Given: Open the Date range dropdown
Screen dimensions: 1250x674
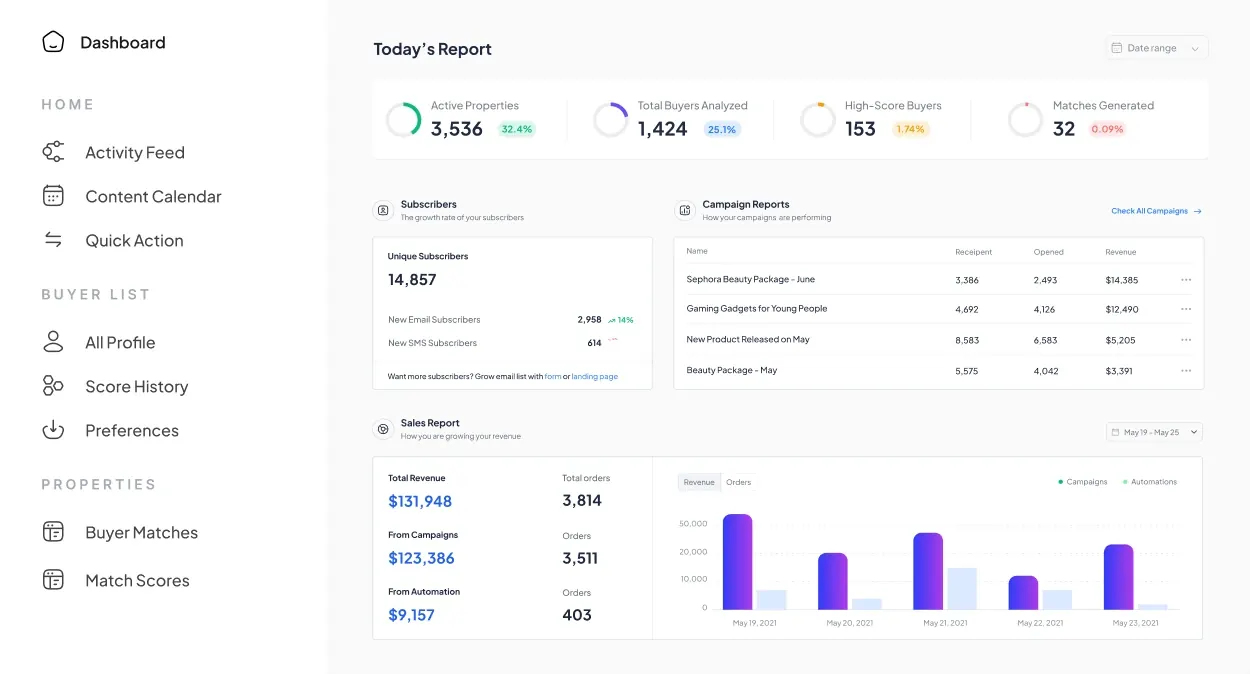Looking at the screenshot, I should 1157,48.
